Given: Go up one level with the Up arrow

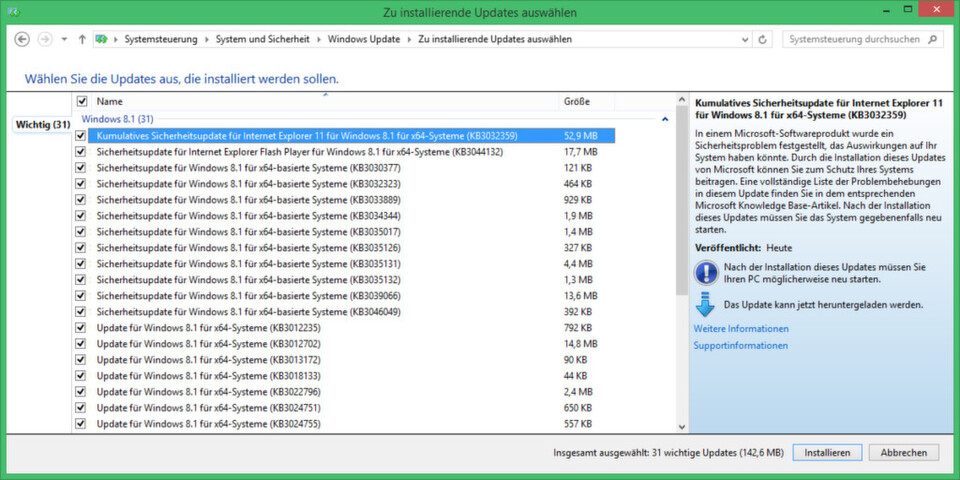Looking at the screenshot, I should [x=82, y=39].
